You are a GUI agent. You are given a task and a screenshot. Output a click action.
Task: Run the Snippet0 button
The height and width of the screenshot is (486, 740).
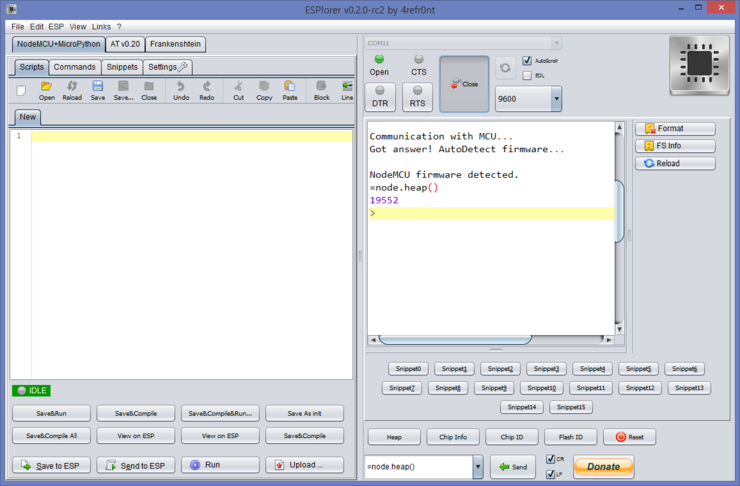408,369
